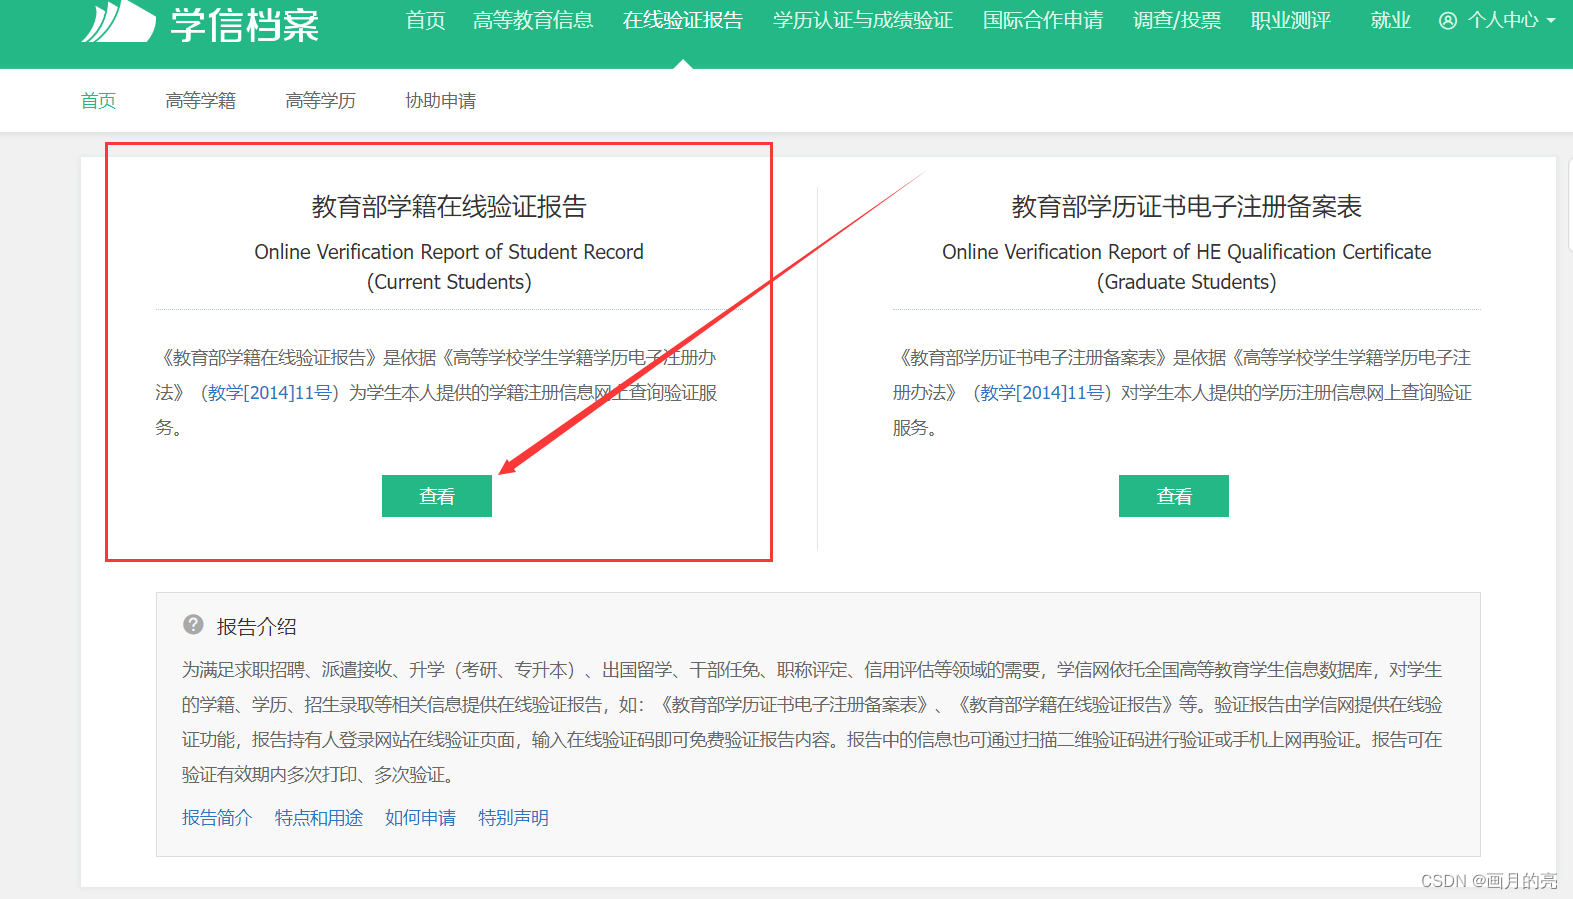Click 查看 under 教育部学历证书电子注册备案表
The height and width of the screenshot is (899, 1573).
[1174, 496]
